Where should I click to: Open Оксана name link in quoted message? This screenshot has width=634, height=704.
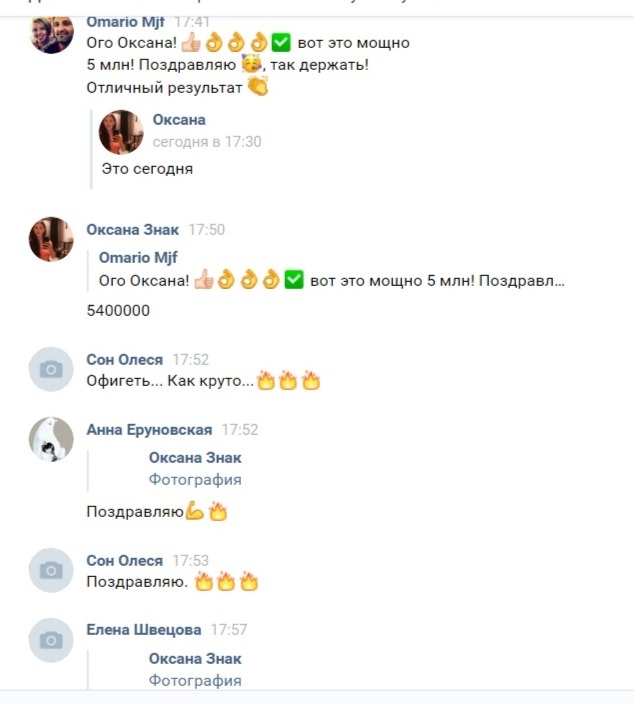coord(179,120)
